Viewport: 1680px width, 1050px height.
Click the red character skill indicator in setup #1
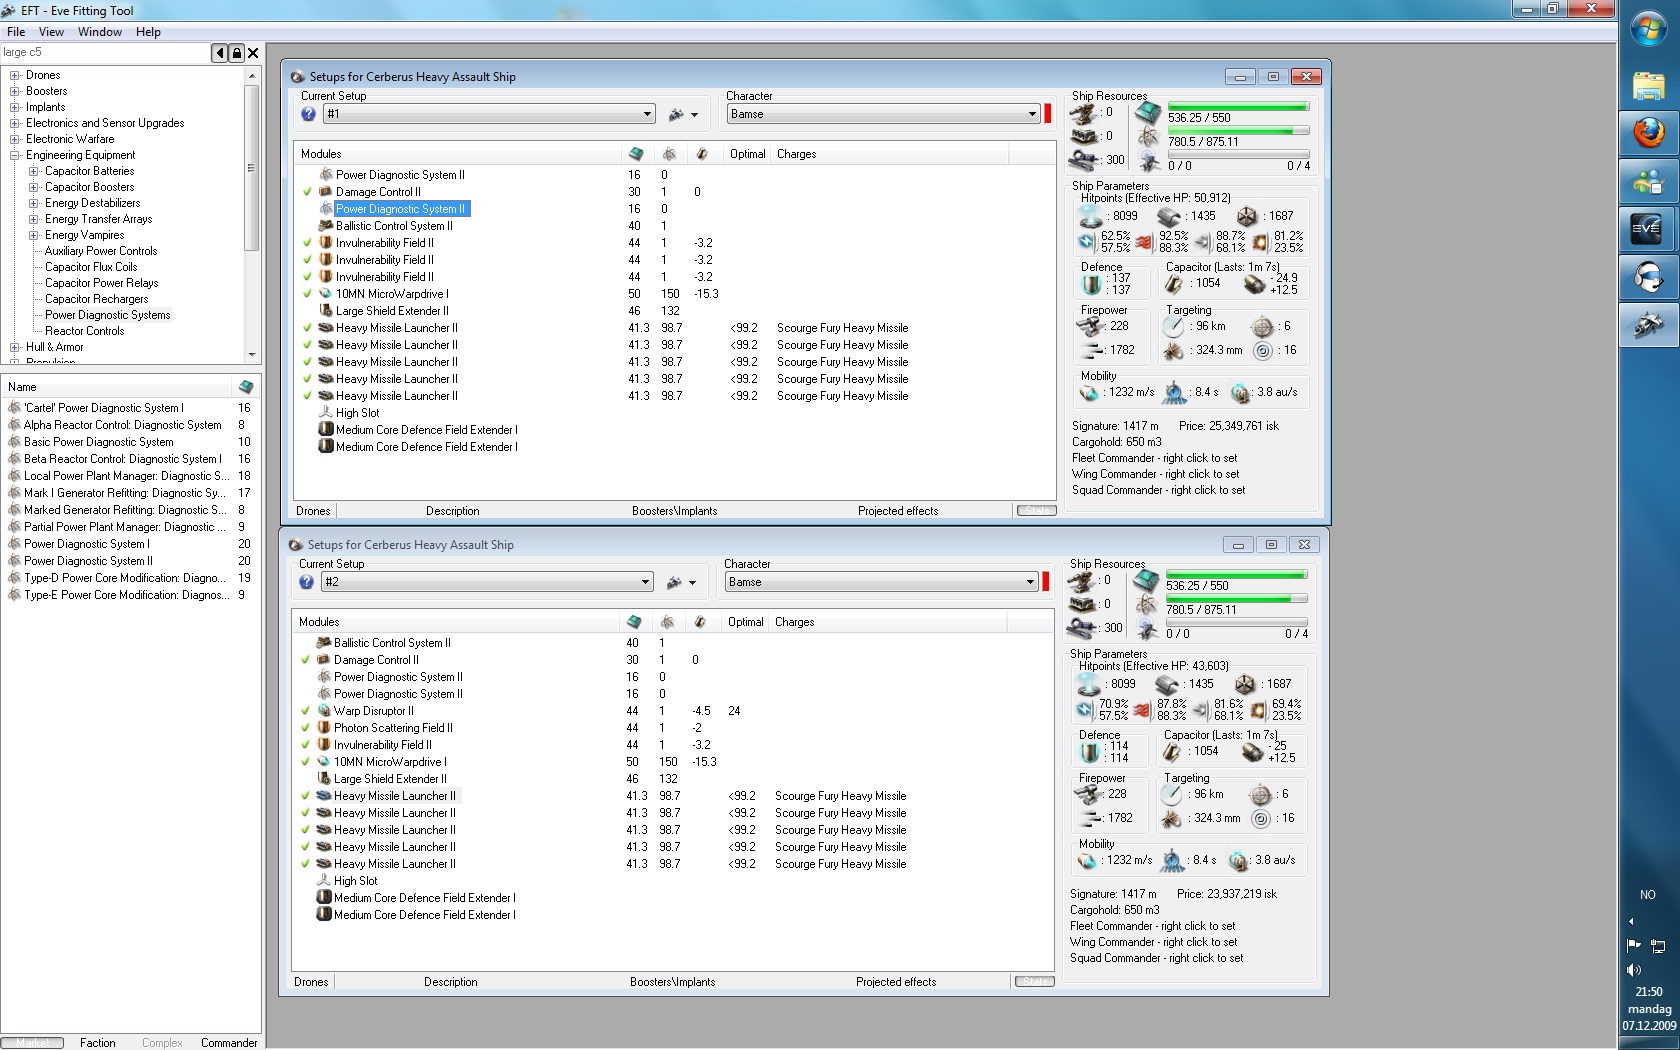1048,114
